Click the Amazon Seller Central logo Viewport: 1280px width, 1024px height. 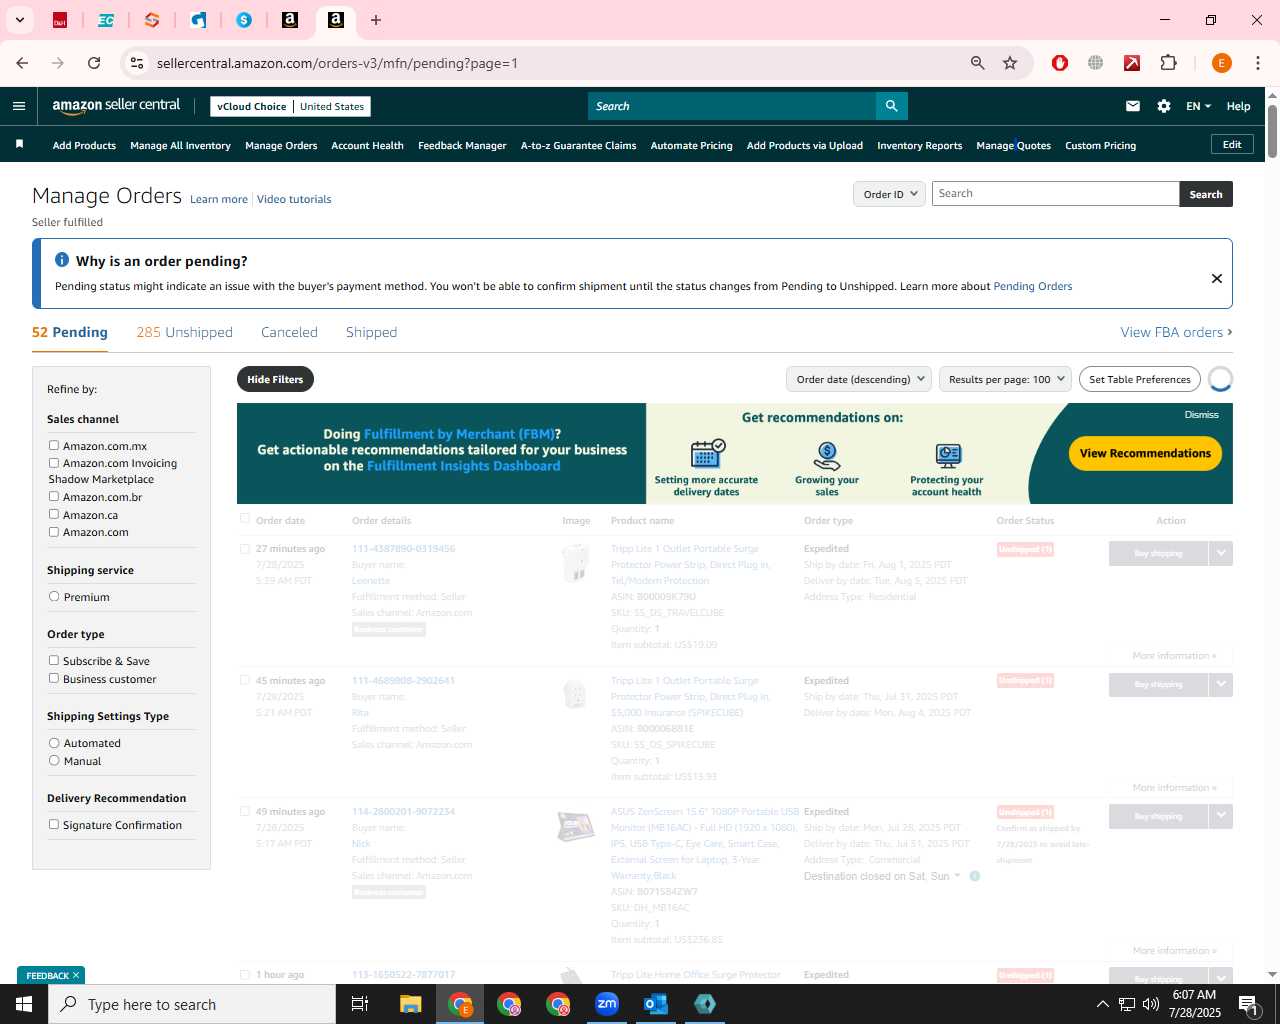click(116, 106)
